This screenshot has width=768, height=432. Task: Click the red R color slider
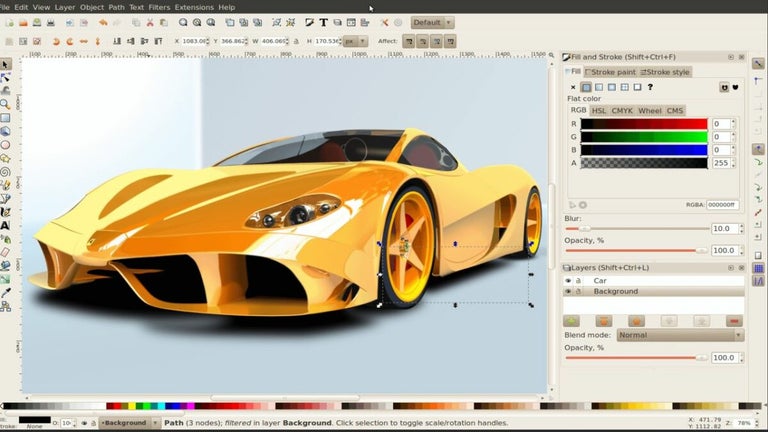pos(644,123)
